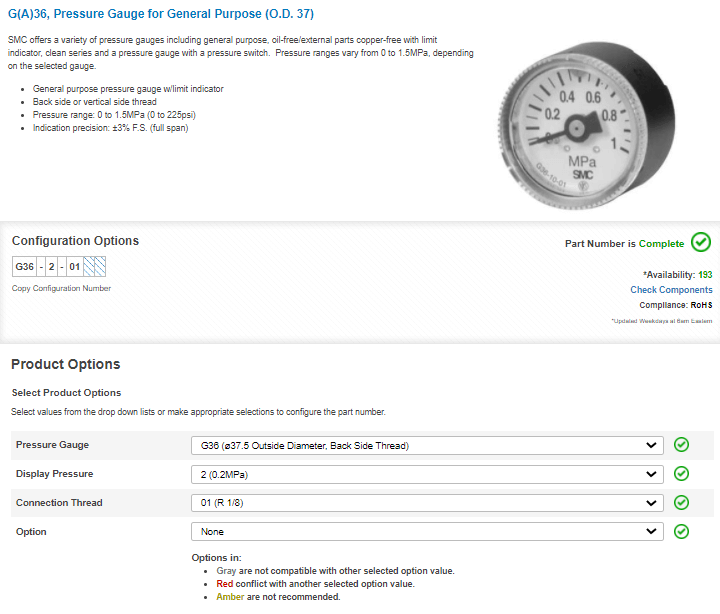720x614 pixels.
Task: Open the Display Pressure dropdown
Action: (427, 474)
